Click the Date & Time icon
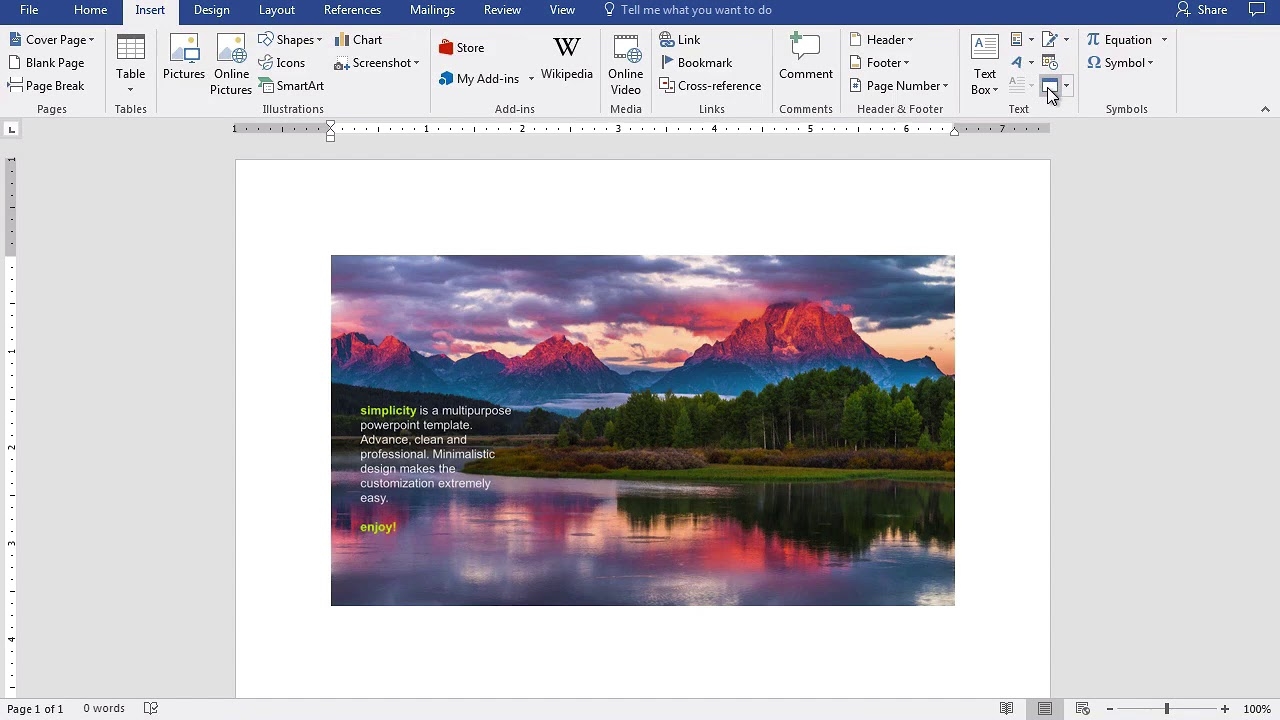Image resolution: width=1280 pixels, height=720 pixels. 1049,63
